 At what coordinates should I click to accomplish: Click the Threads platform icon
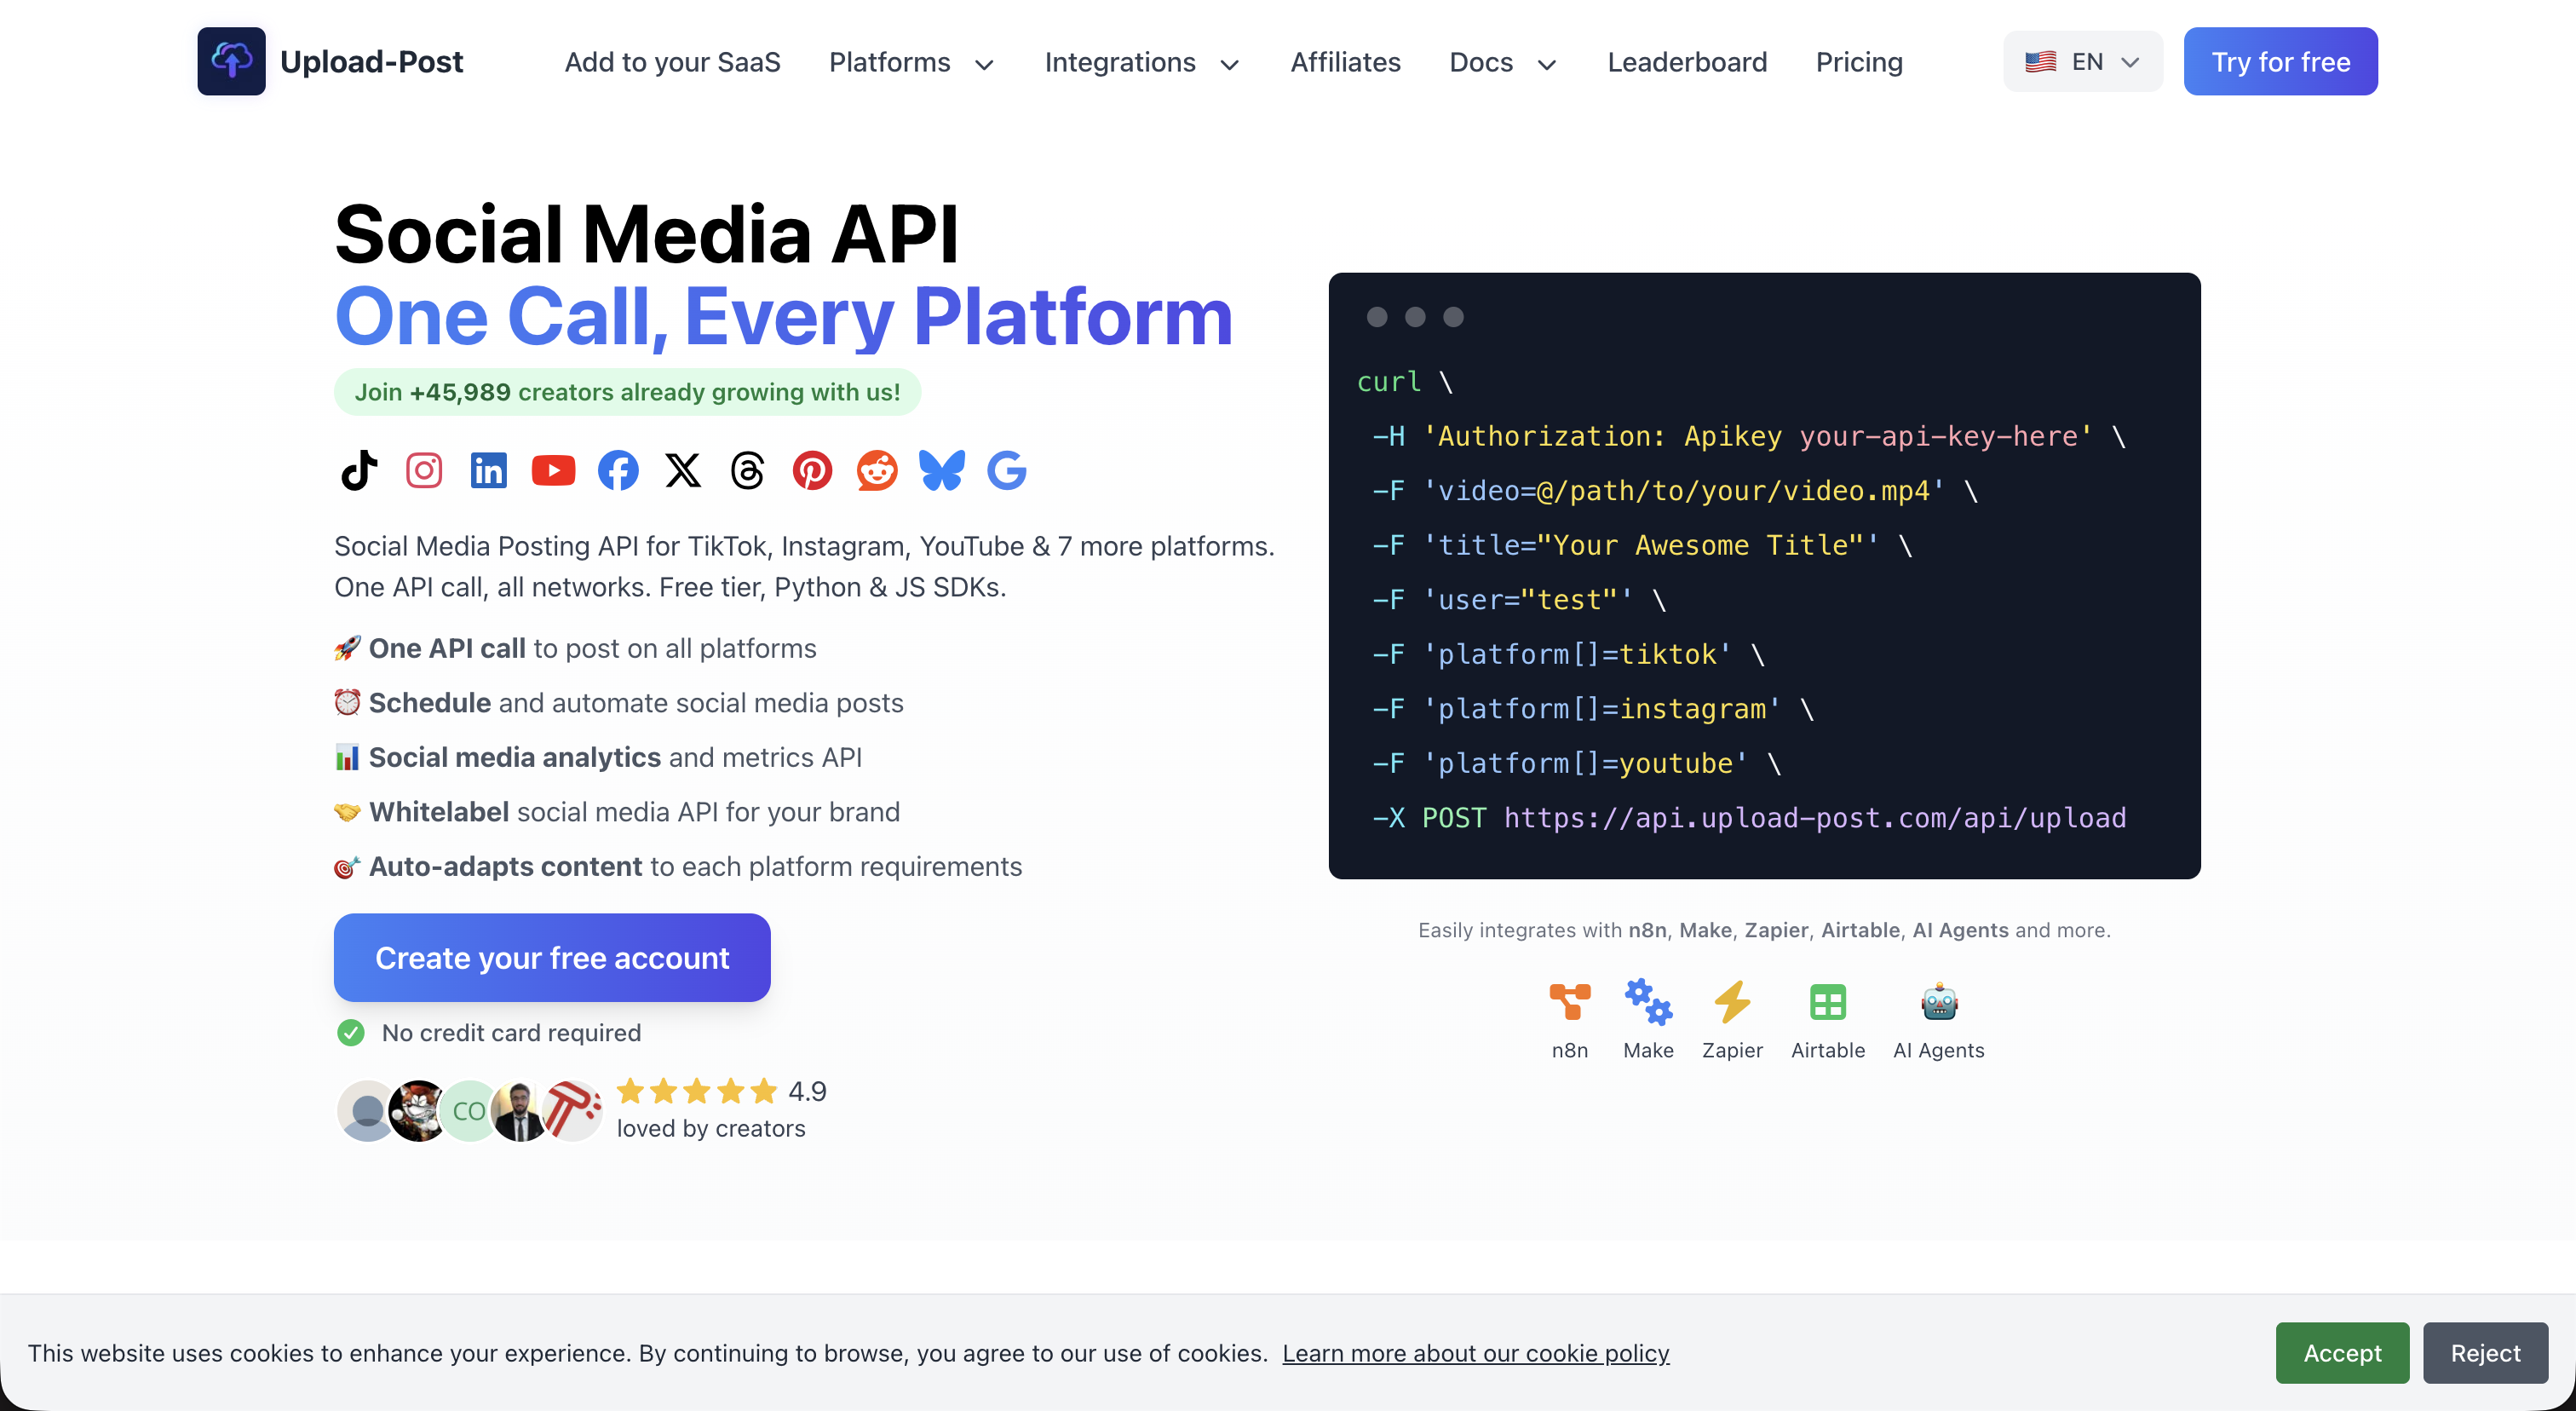(747, 470)
